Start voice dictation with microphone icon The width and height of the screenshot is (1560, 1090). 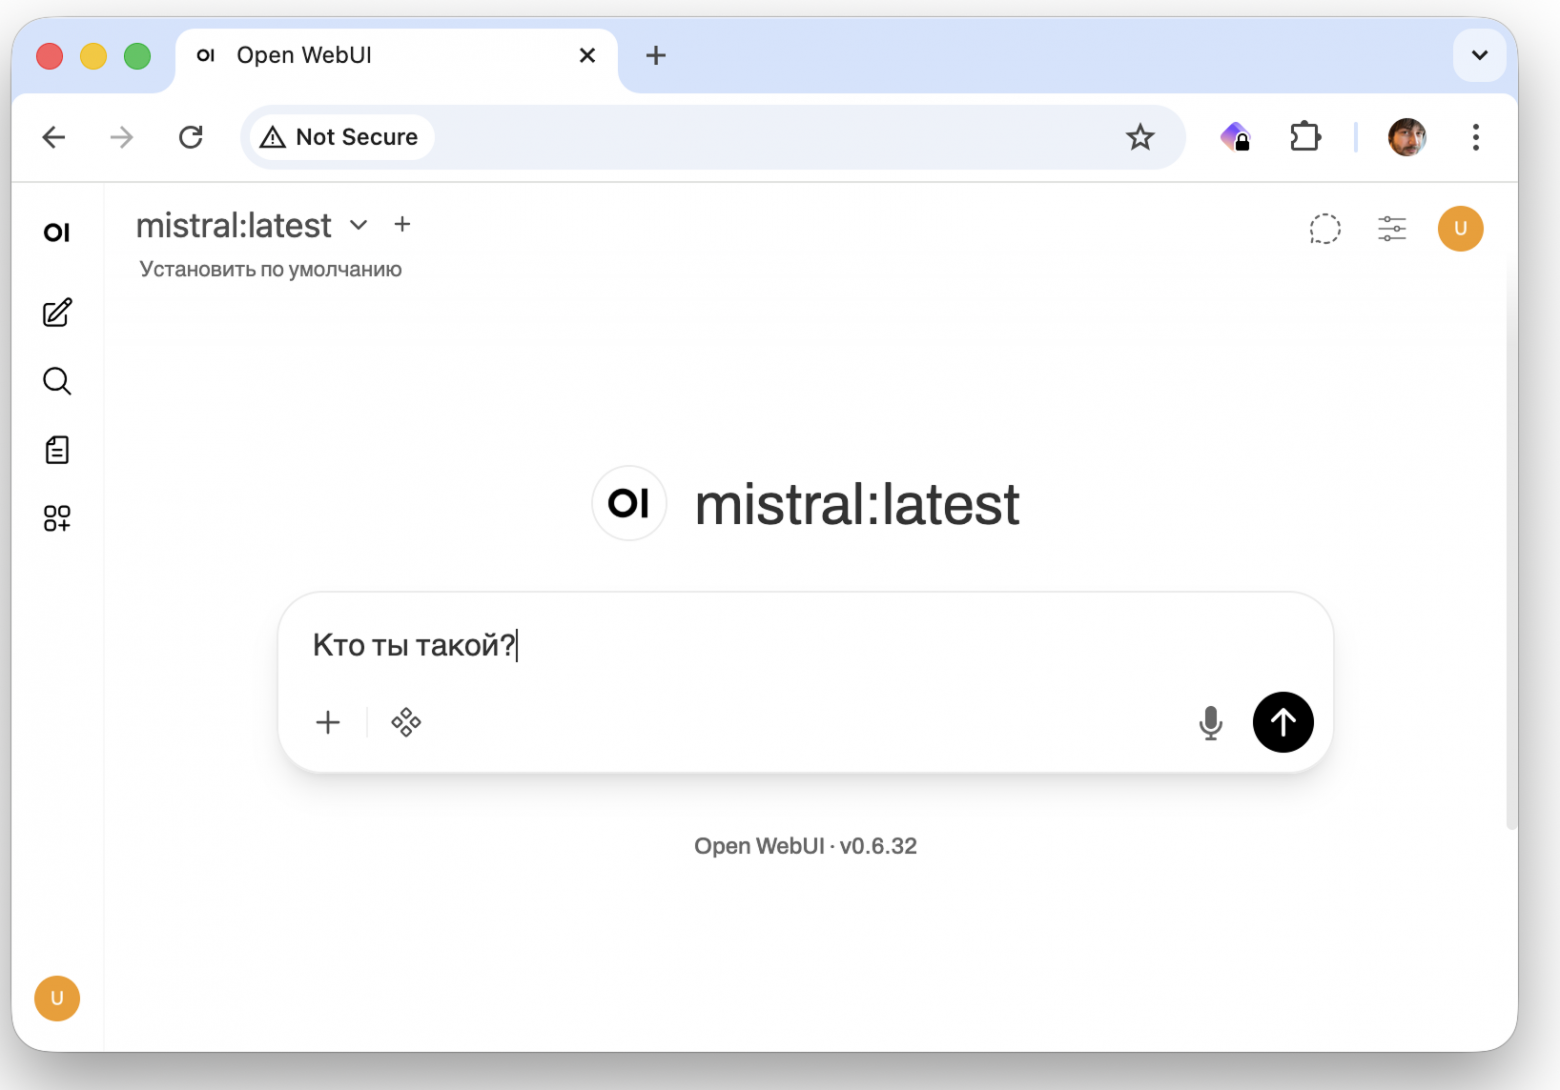(1210, 722)
